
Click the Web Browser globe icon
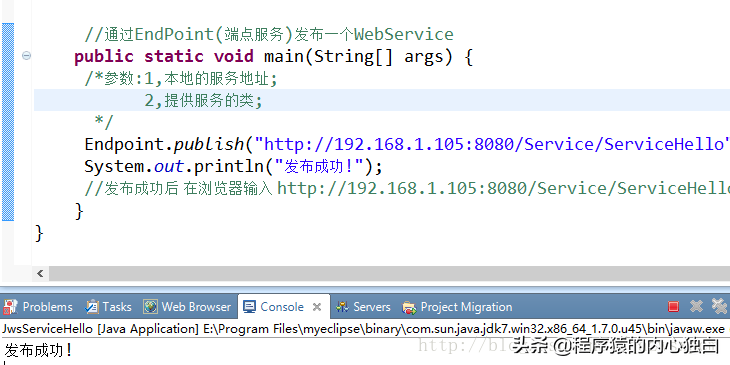click(x=150, y=307)
